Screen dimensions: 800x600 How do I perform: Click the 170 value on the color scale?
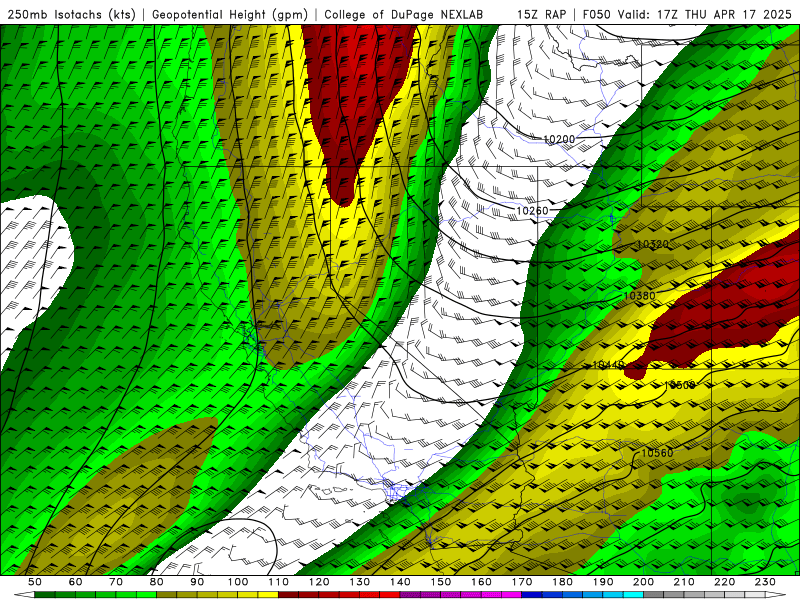pos(522,582)
